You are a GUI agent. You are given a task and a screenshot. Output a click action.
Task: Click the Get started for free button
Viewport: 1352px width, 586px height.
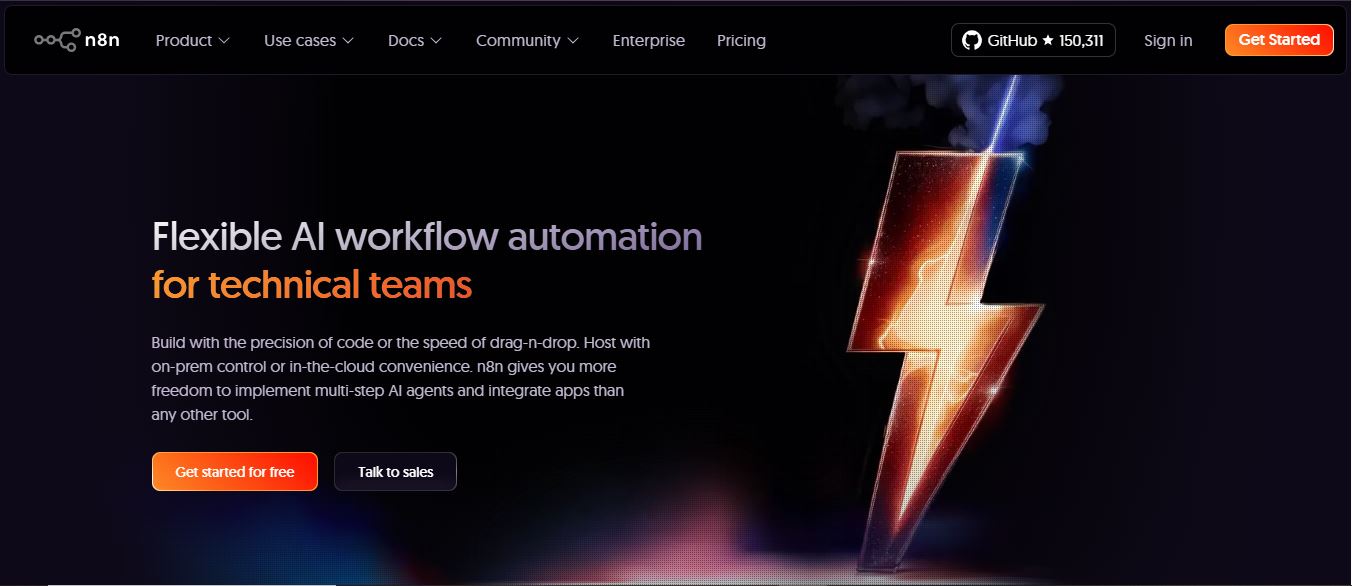pyautogui.click(x=235, y=472)
